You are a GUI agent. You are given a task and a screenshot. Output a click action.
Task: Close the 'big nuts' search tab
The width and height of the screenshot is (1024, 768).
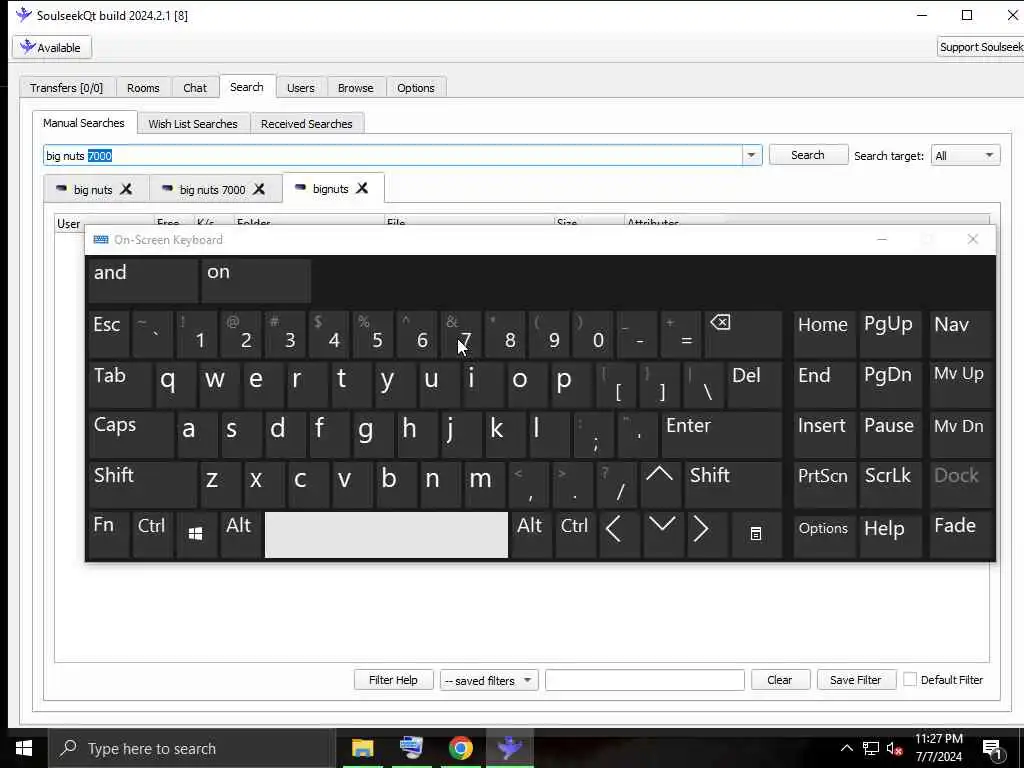(126, 189)
